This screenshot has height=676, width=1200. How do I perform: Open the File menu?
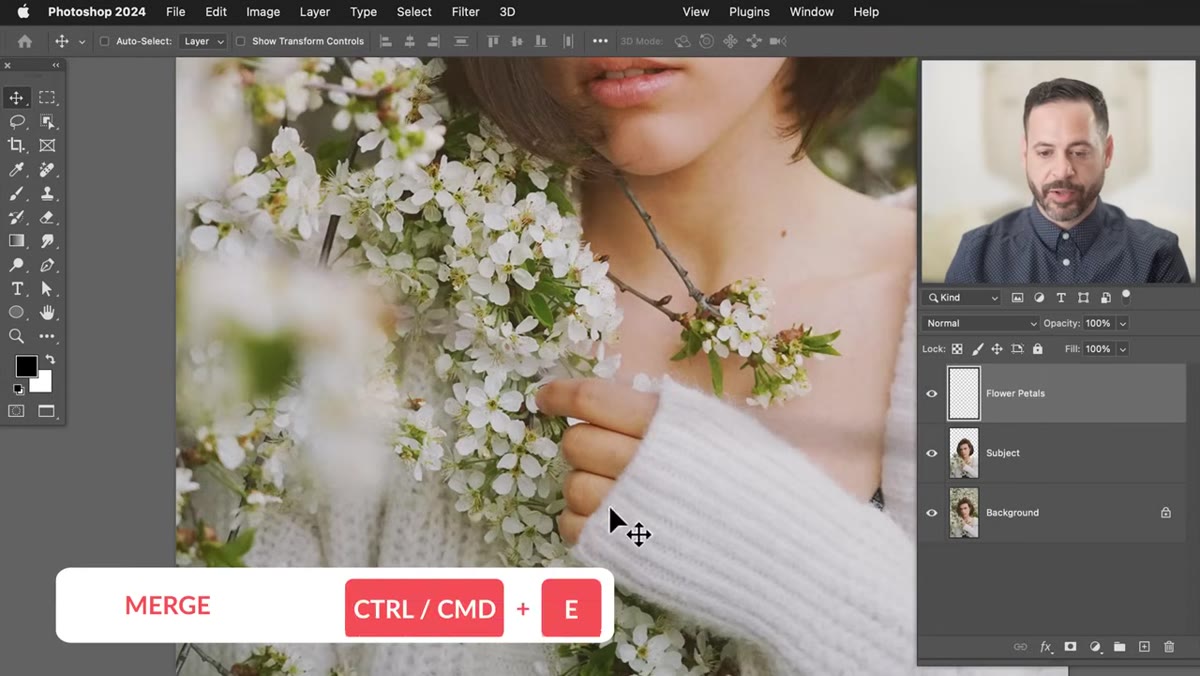[176, 12]
